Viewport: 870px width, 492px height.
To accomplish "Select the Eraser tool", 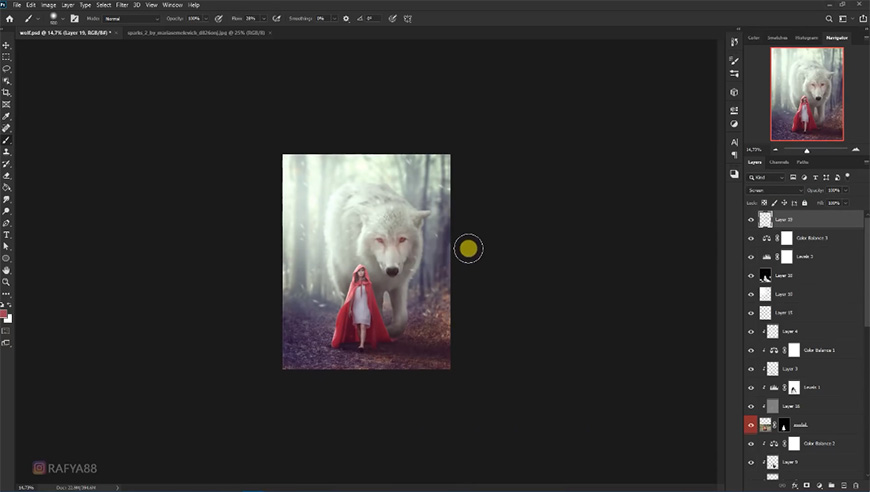I will pos(6,176).
